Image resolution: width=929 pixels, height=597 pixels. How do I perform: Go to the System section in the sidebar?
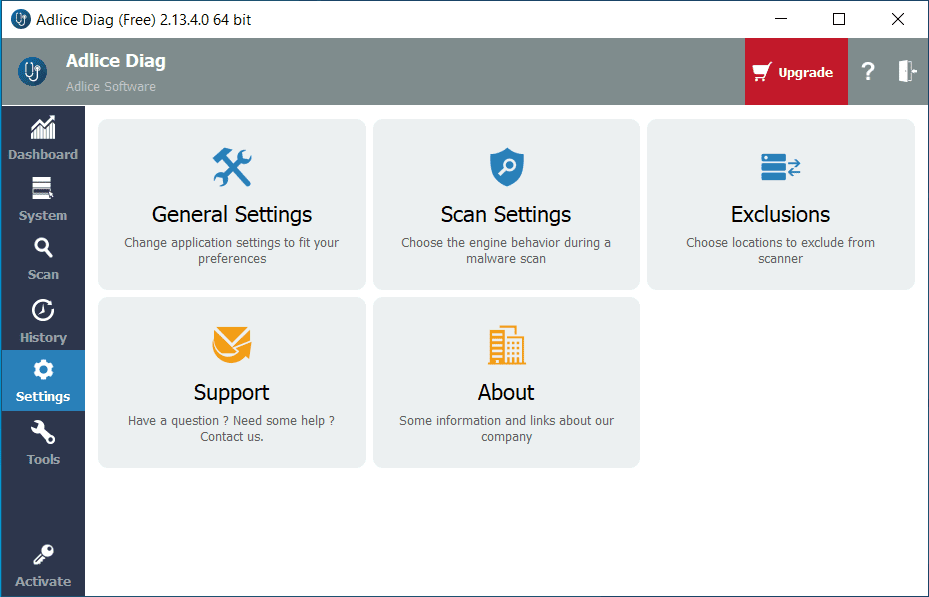(43, 199)
